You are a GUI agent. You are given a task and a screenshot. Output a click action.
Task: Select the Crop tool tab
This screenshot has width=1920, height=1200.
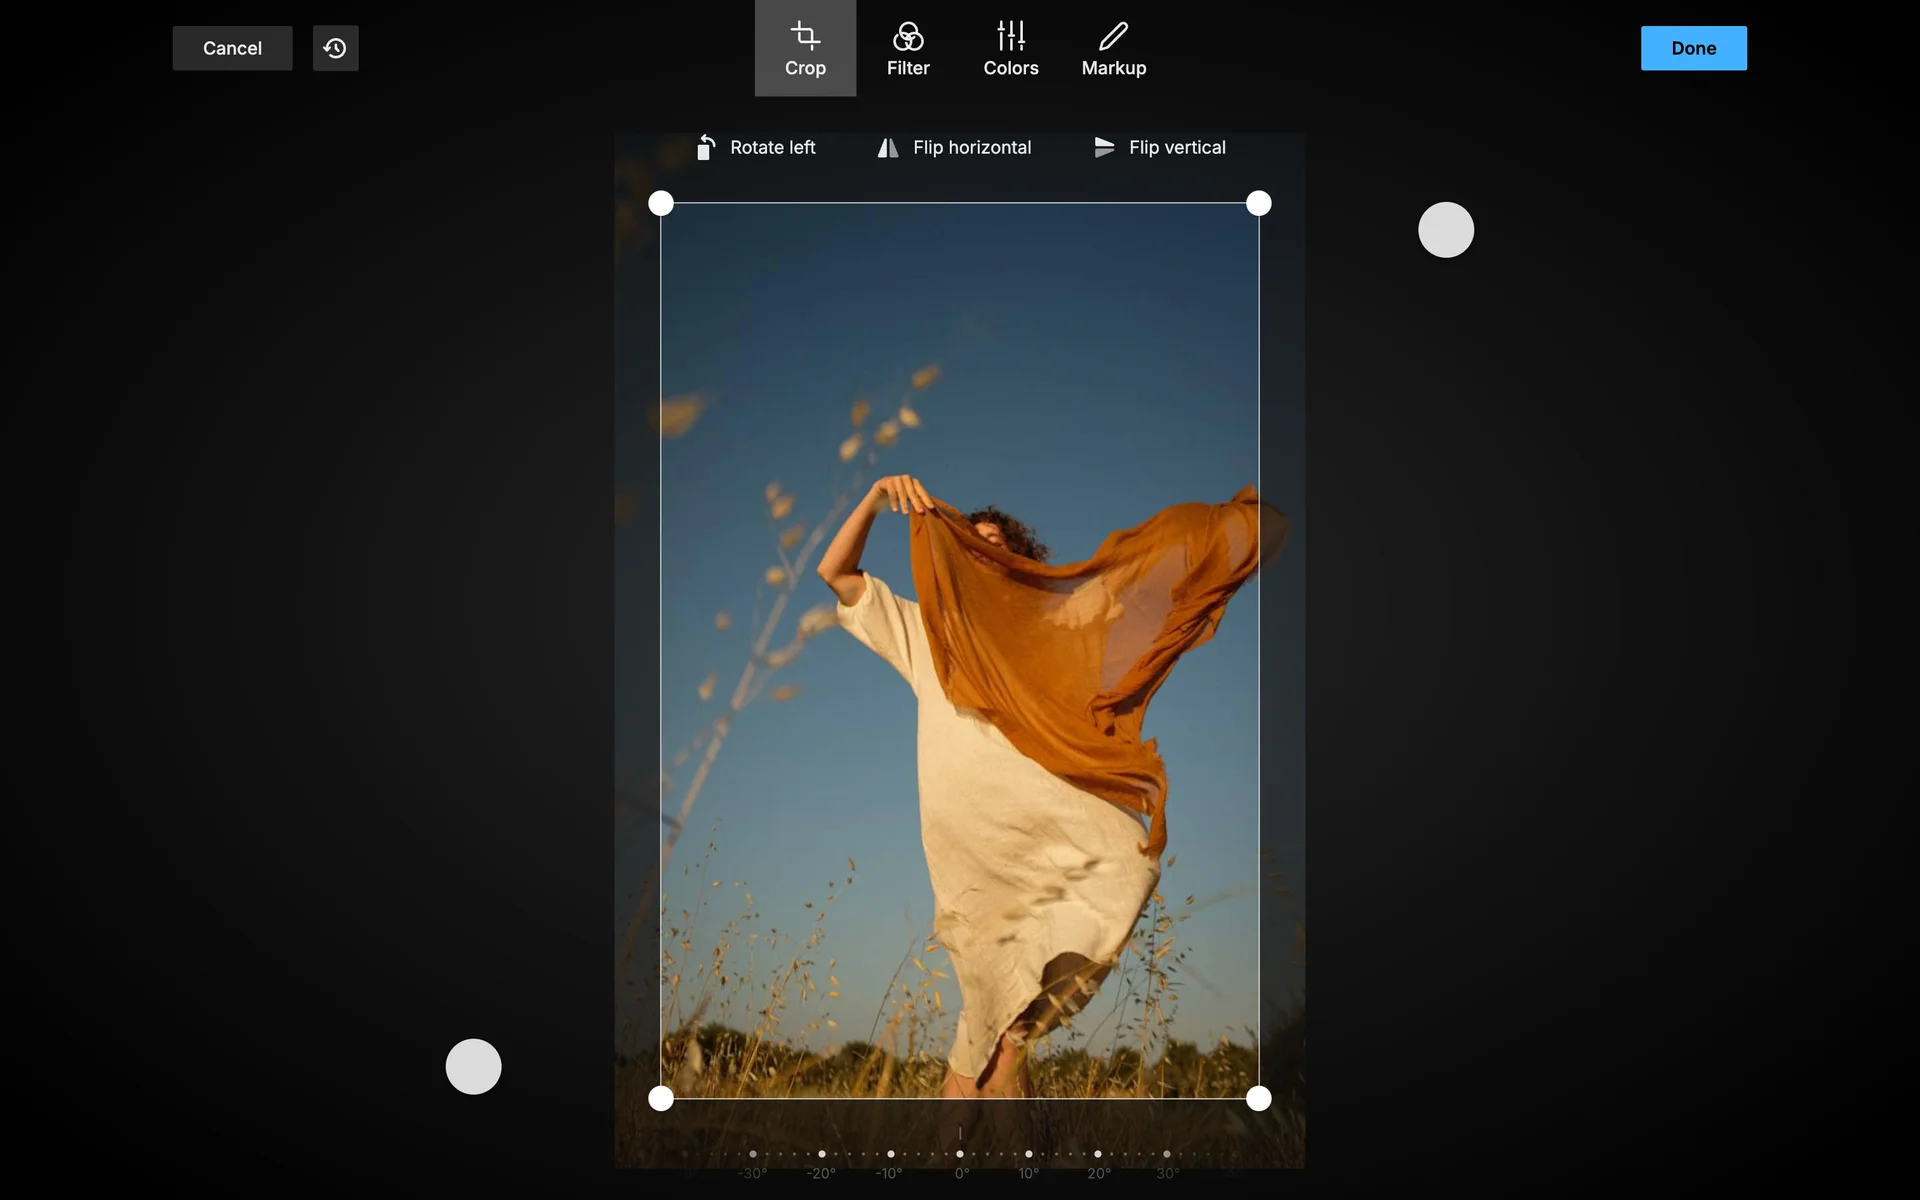(x=805, y=48)
